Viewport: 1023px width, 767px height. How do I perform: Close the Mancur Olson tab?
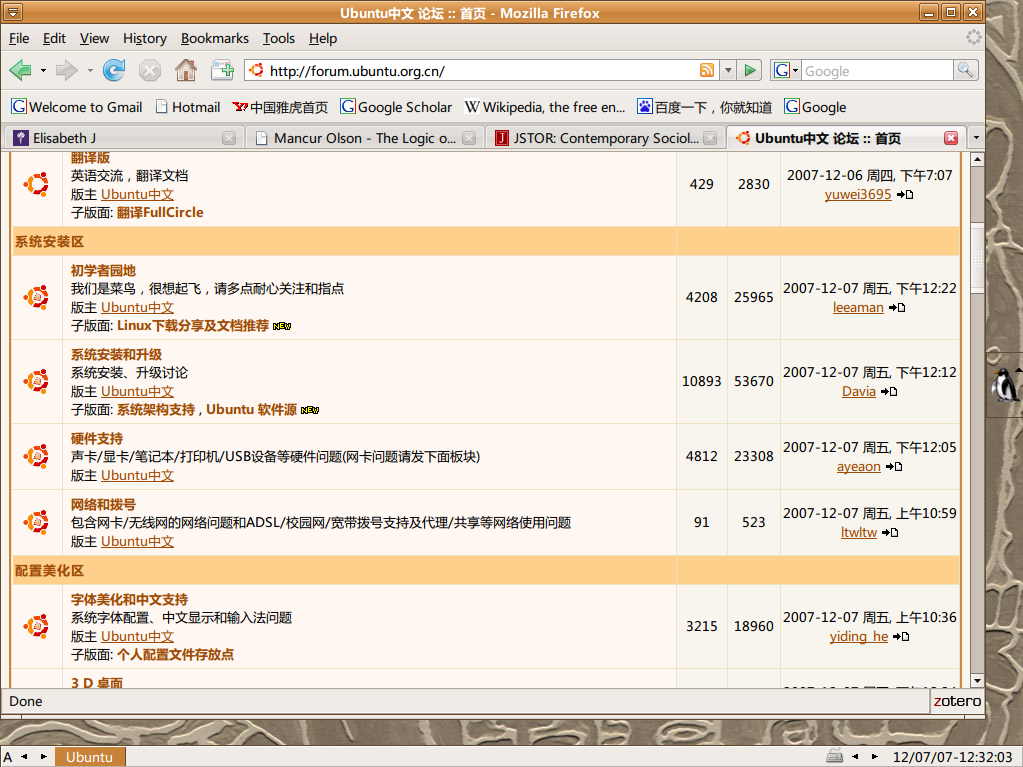click(469, 138)
